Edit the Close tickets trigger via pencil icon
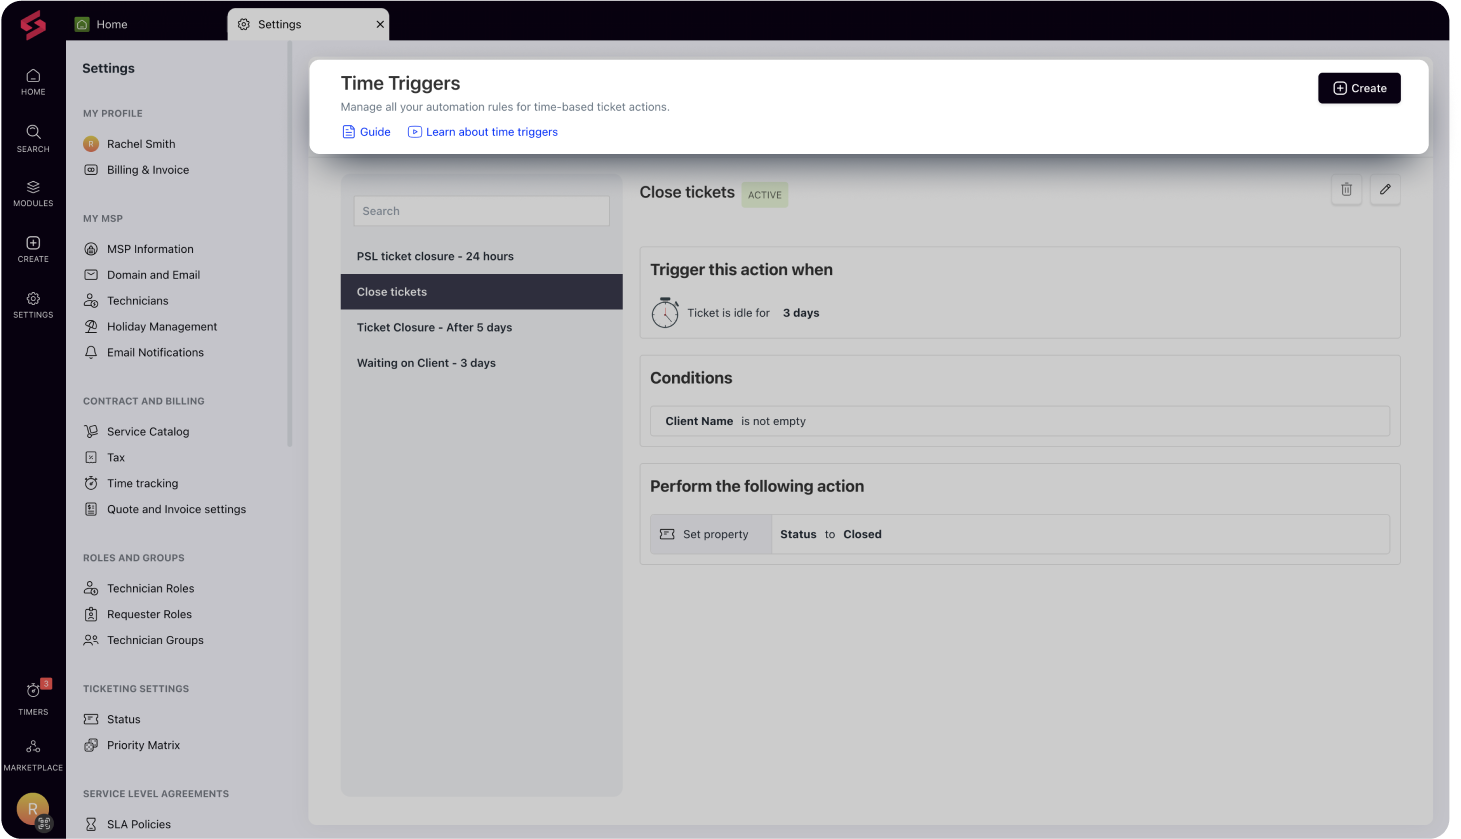Image resolution: width=1461 pixels, height=839 pixels. pos(1385,189)
